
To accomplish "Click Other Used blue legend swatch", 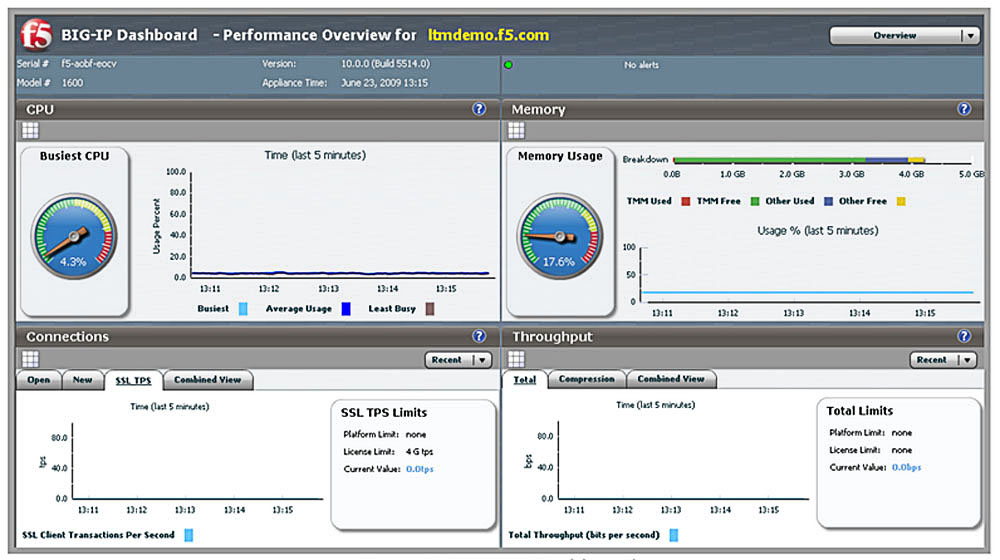I will click(x=828, y=202).
